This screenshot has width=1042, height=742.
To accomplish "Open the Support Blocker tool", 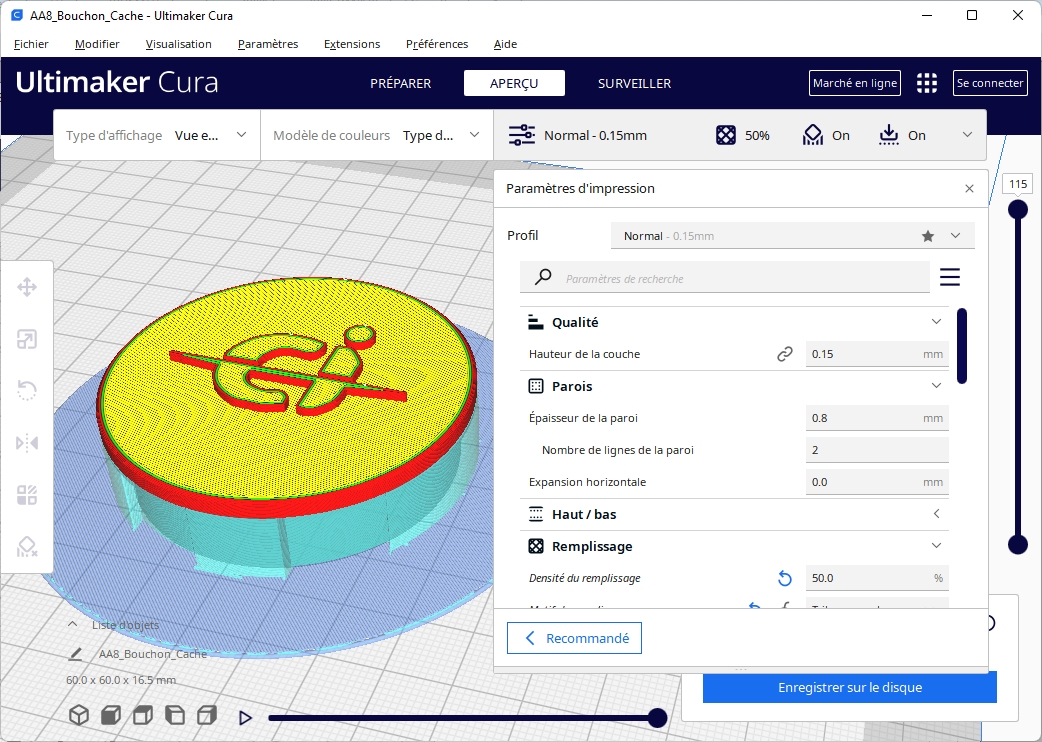I will click(x=27, y=546).
